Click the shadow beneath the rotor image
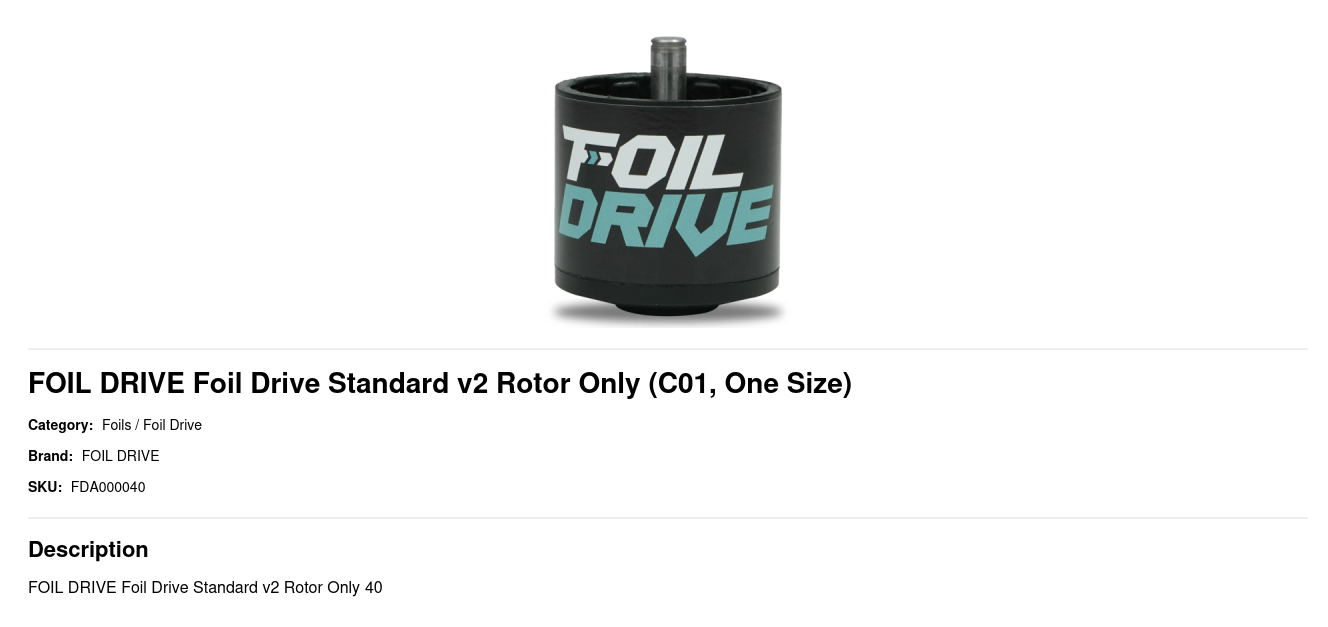 [x=667, y=318]
